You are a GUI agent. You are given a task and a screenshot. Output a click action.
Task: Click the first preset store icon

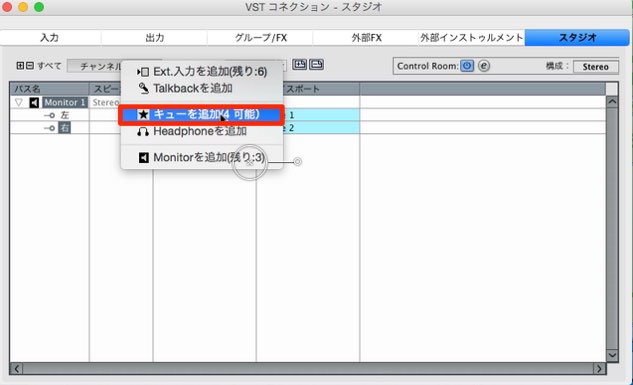pyautogui.click(x=300, y=65)
